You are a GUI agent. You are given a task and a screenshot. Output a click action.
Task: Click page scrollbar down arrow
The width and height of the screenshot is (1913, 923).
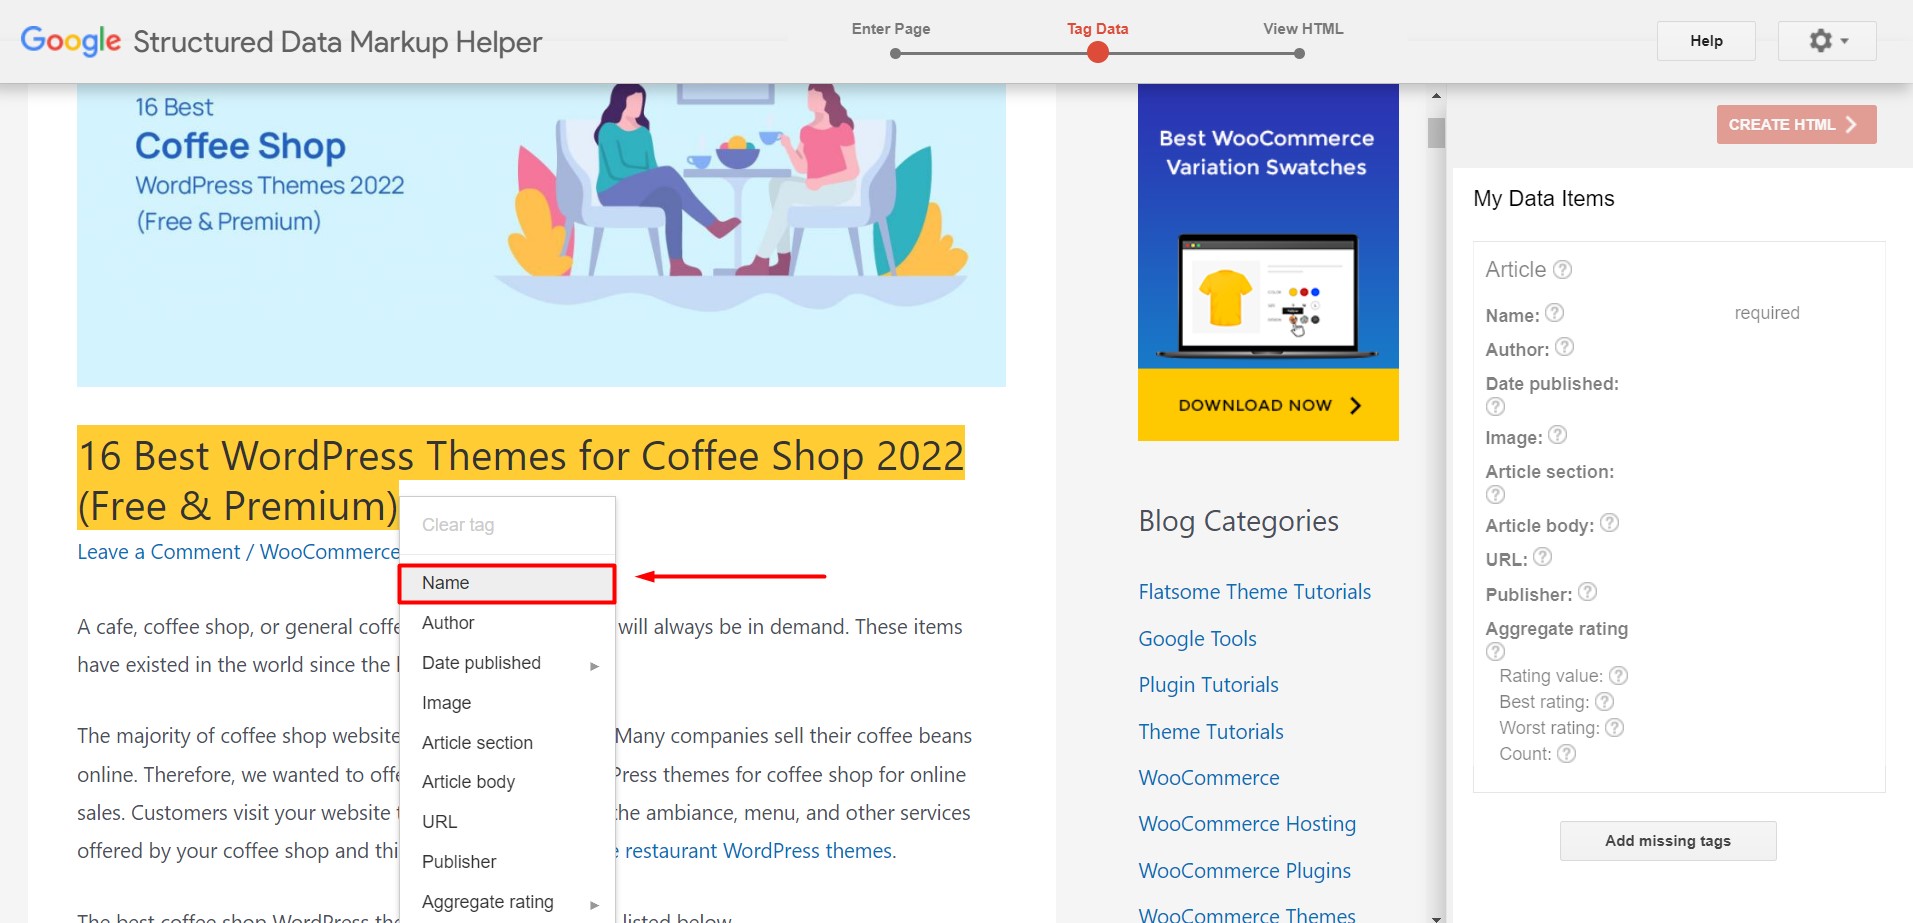1437,917
